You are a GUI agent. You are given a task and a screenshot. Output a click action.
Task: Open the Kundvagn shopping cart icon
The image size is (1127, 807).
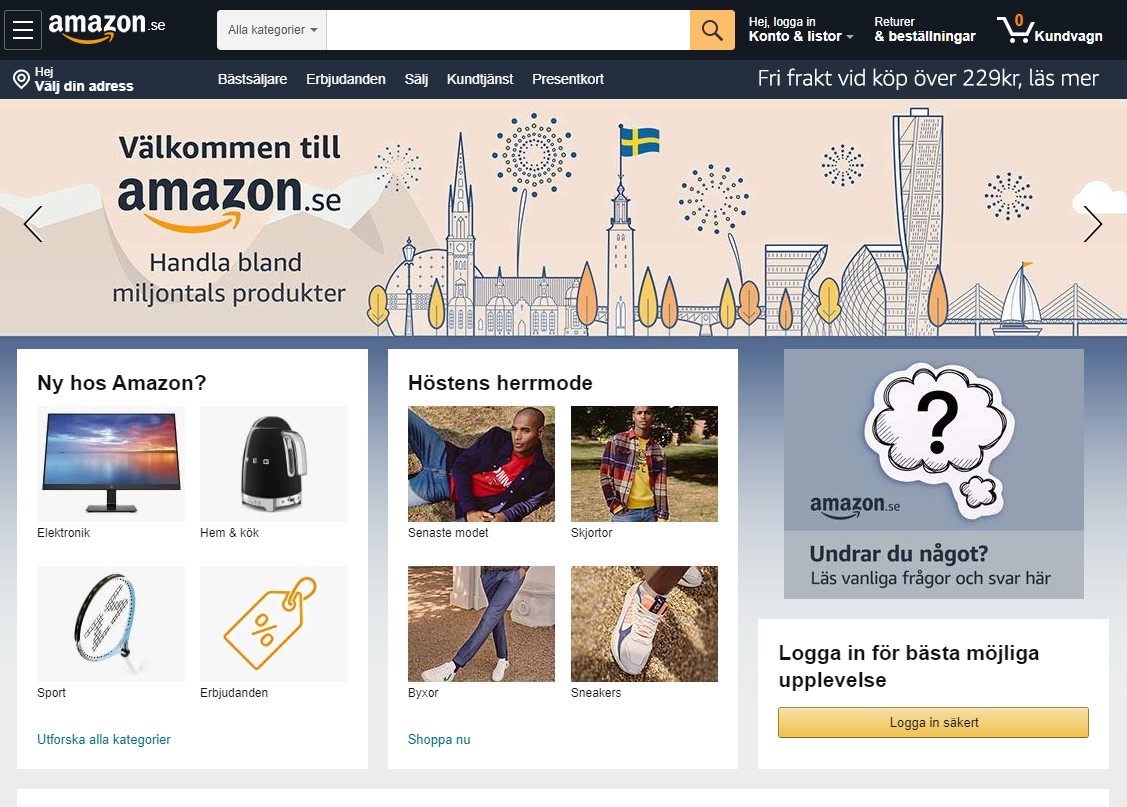tap(1049, 30)
